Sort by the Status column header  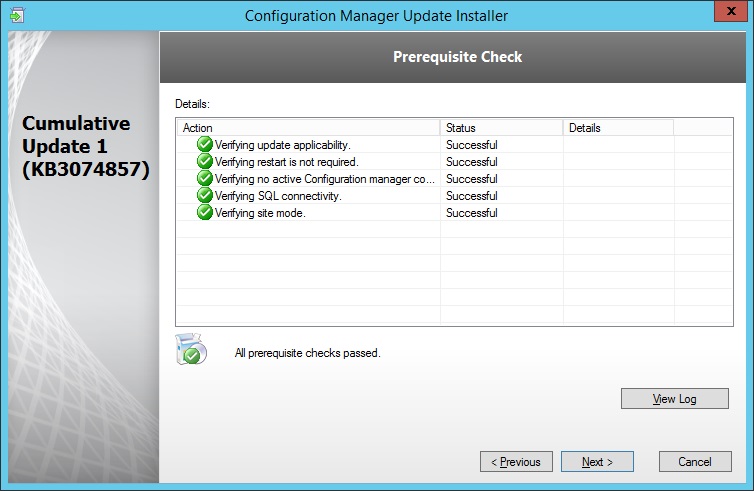point(501,128)
